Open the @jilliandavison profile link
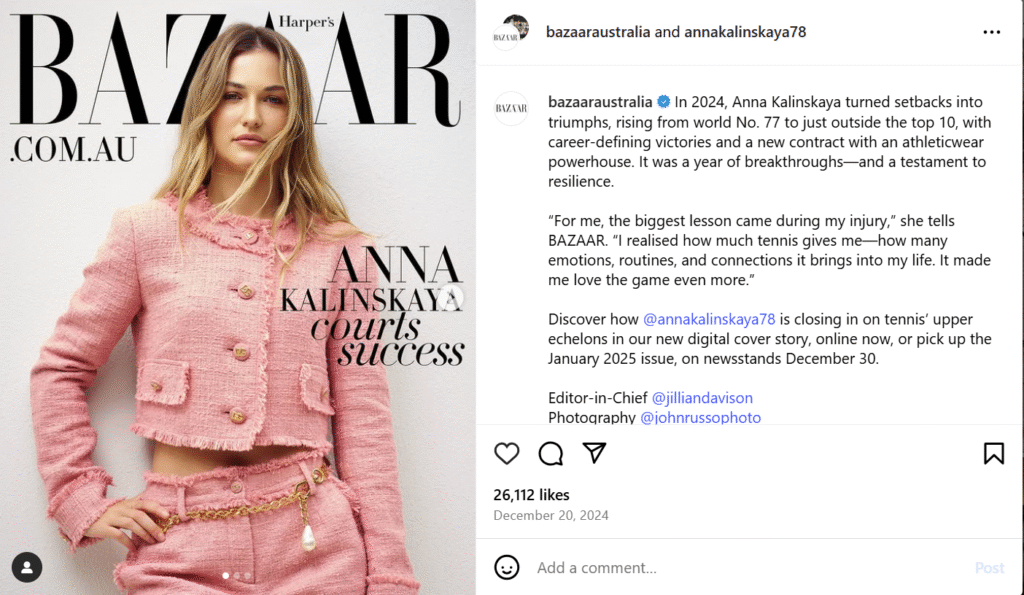The height and width of the screenshot is (595, 1024). [x=702, y=398]
